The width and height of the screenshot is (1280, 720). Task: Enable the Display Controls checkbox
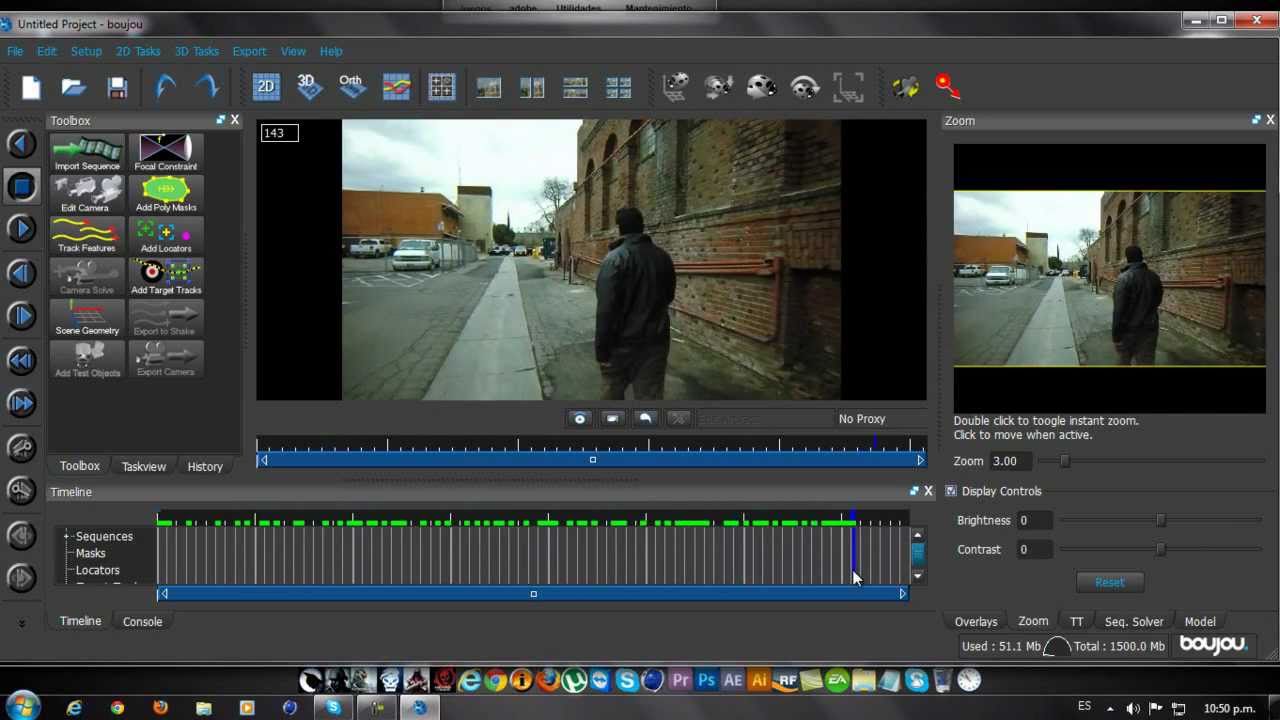click(950, 490)
